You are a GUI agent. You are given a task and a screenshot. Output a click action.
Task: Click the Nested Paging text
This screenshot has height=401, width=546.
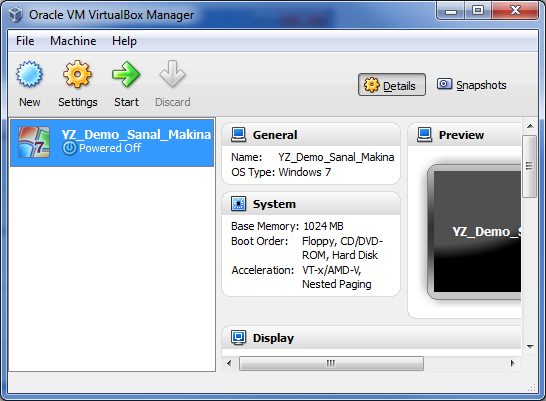(x=337, y=284)
